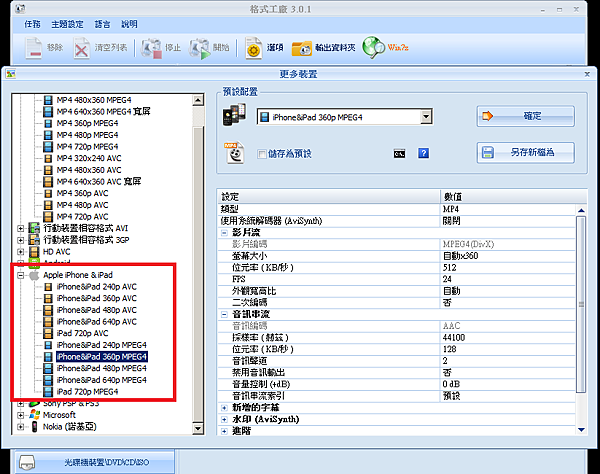
Task: Click the Nokia phone tree icon
Action: (34, 427)
